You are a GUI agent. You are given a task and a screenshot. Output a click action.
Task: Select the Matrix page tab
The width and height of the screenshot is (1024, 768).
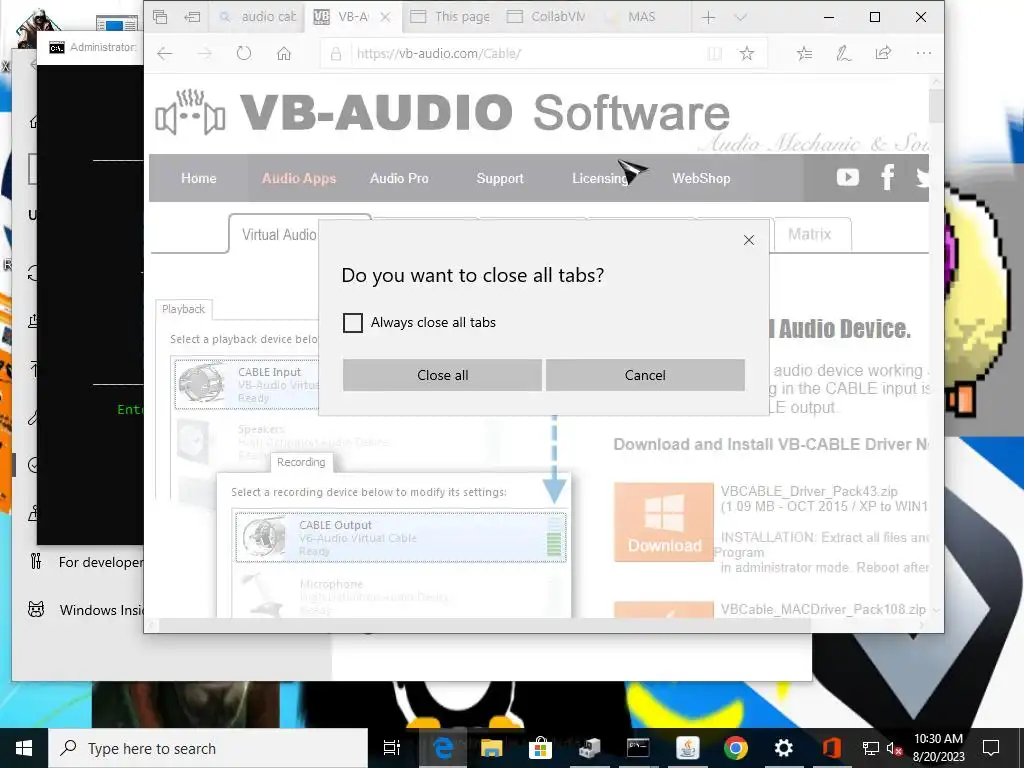810,234
